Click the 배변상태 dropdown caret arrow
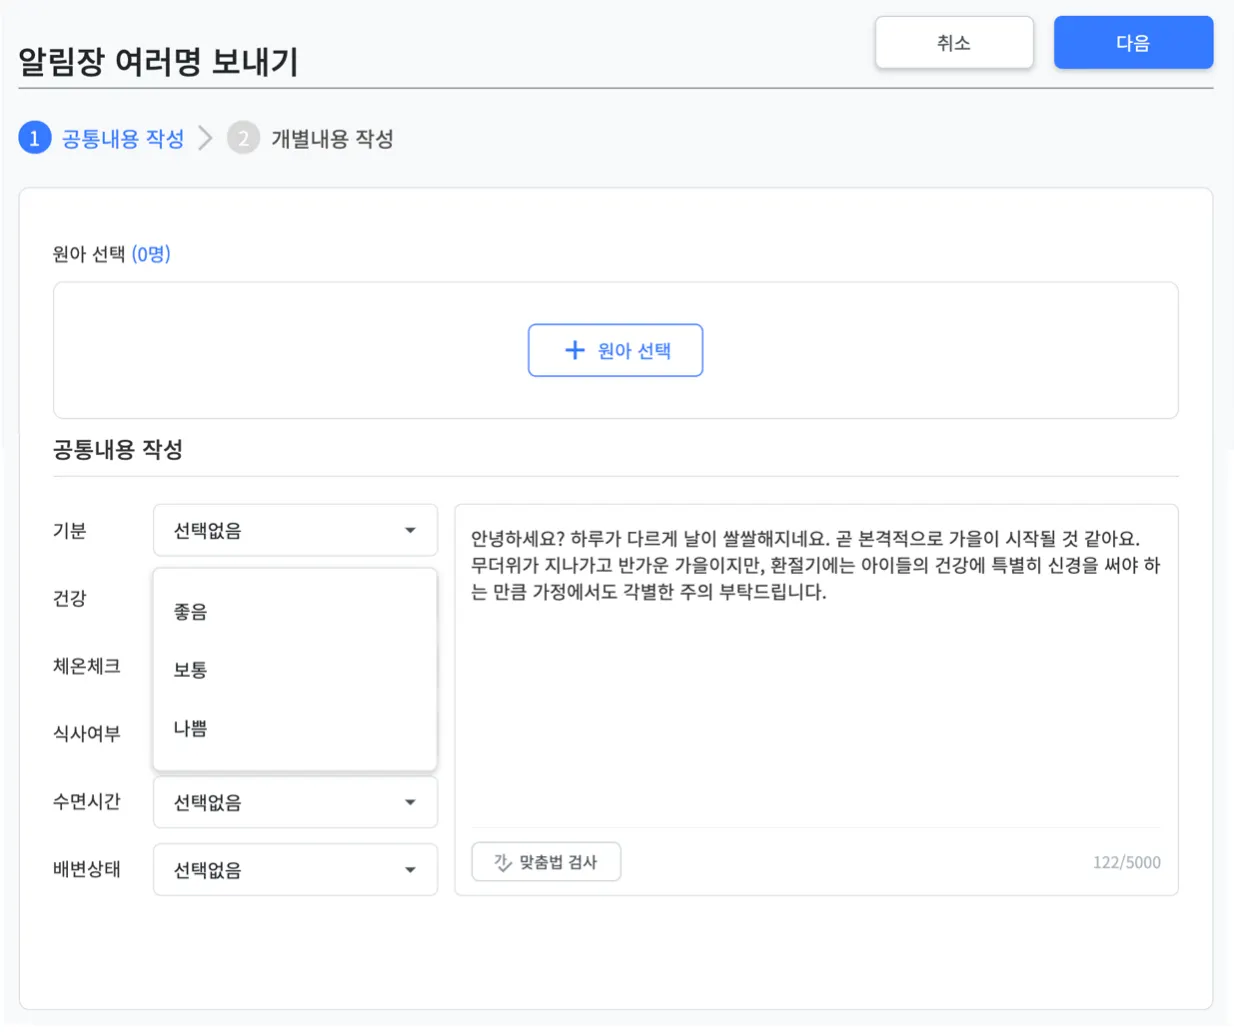This screenshot has height=1032, width=1234. (410, 870)
